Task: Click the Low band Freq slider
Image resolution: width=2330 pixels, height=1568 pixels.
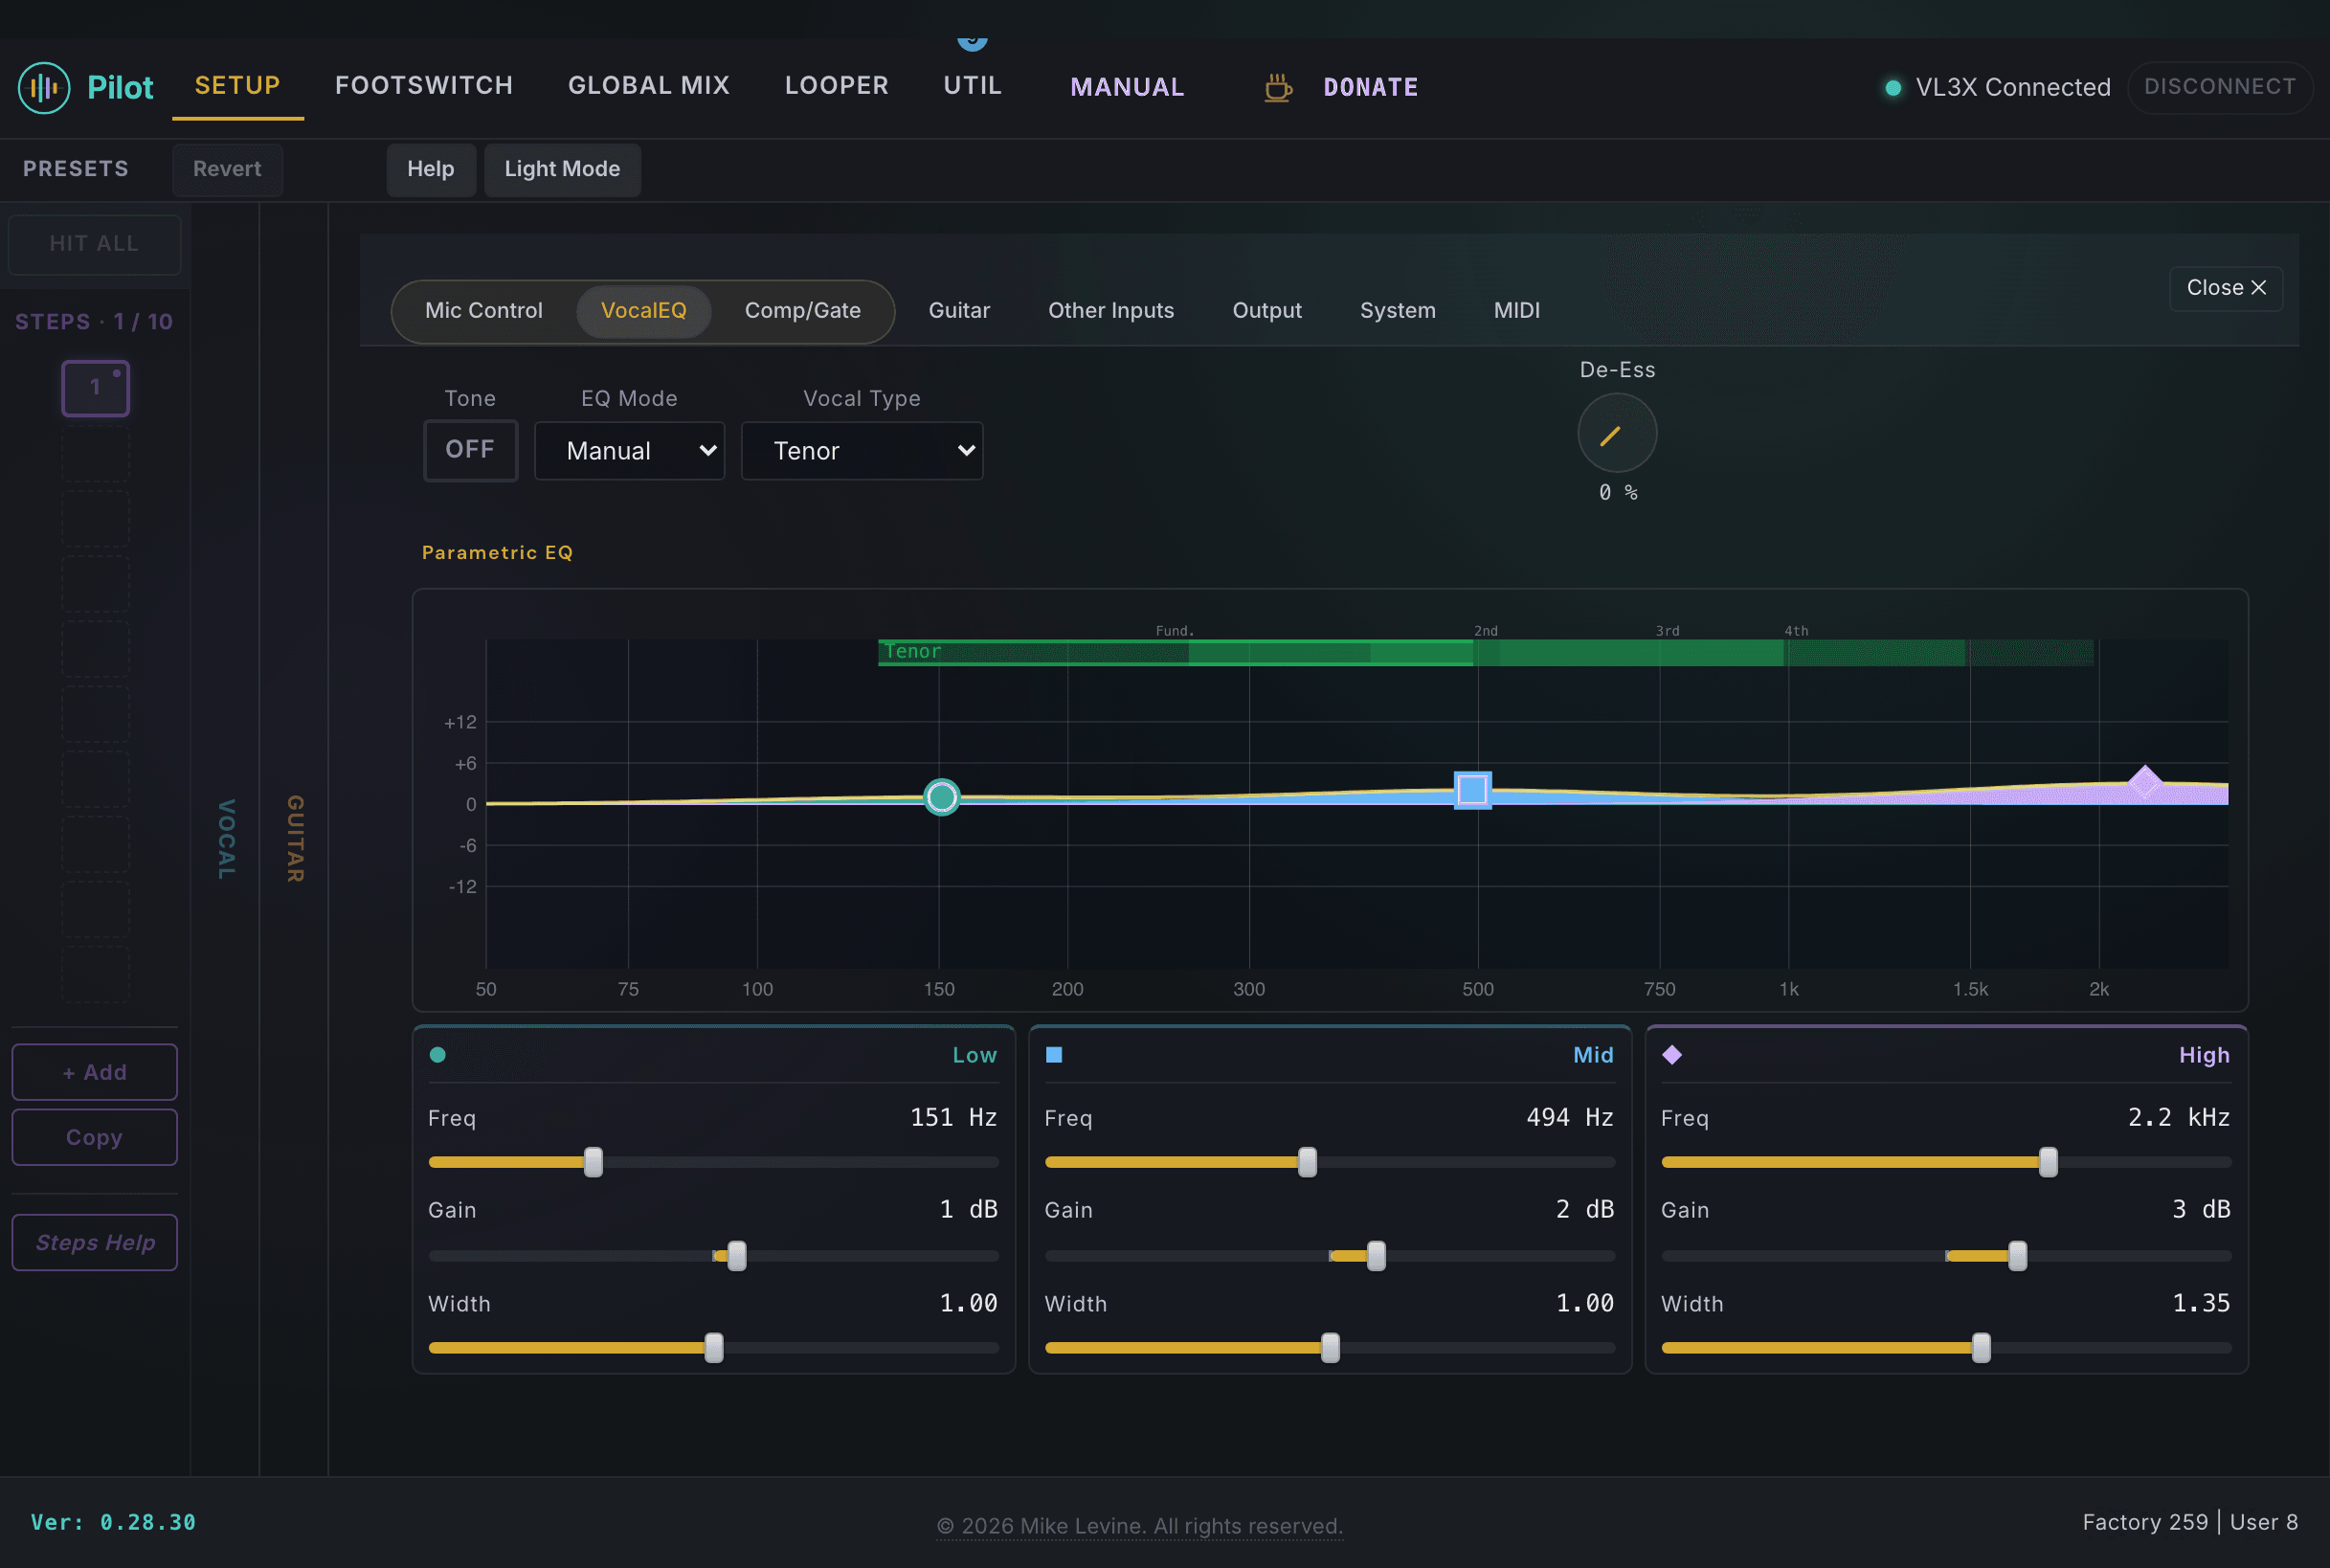Action: (714, 1162)
